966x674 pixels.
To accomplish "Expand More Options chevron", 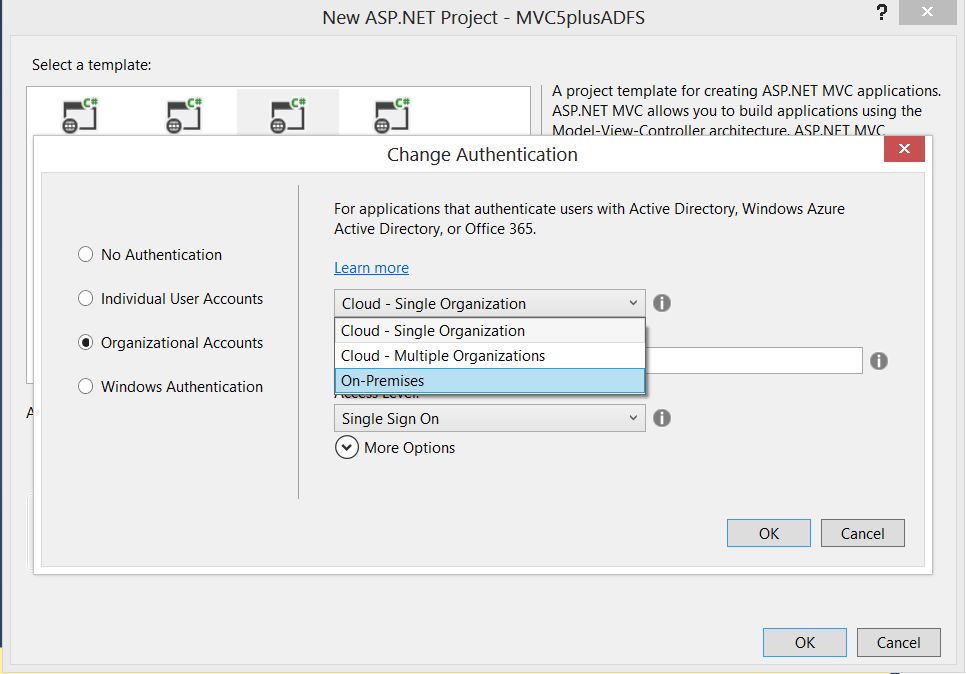I will click(x=347, y=448).
